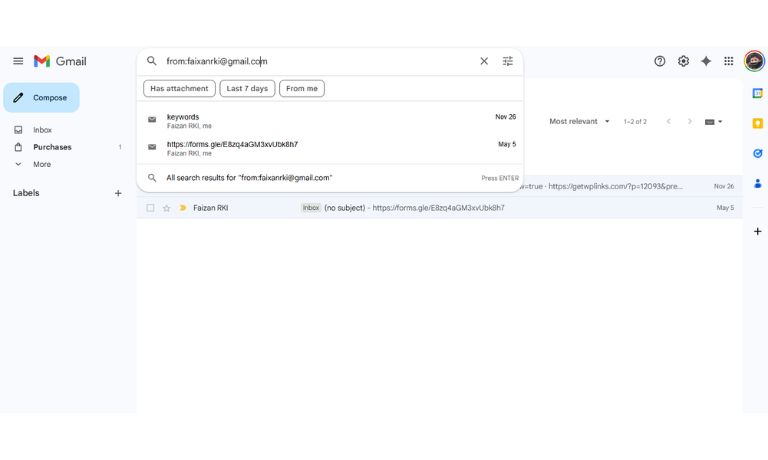Select the Faizan RKI email checkbox
768x460 pixels.
point(150,208)
